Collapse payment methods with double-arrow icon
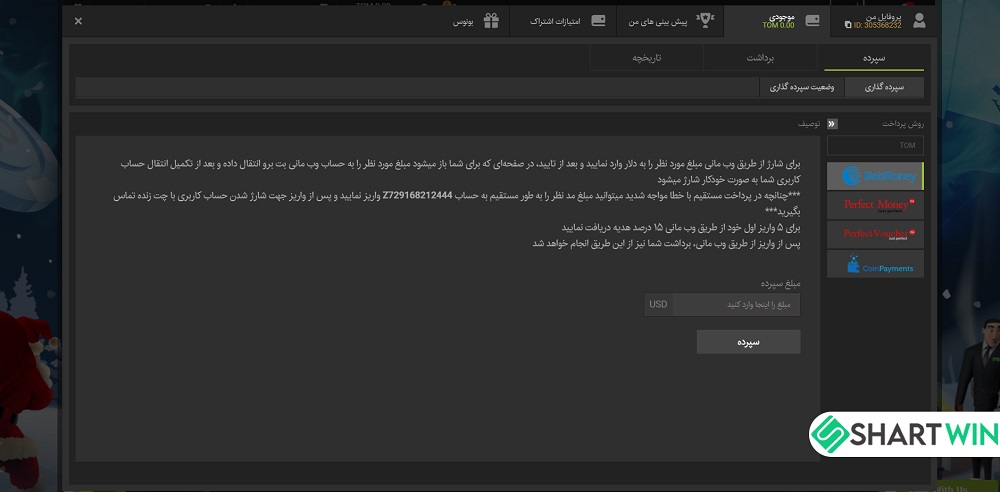 coord(832,124)
